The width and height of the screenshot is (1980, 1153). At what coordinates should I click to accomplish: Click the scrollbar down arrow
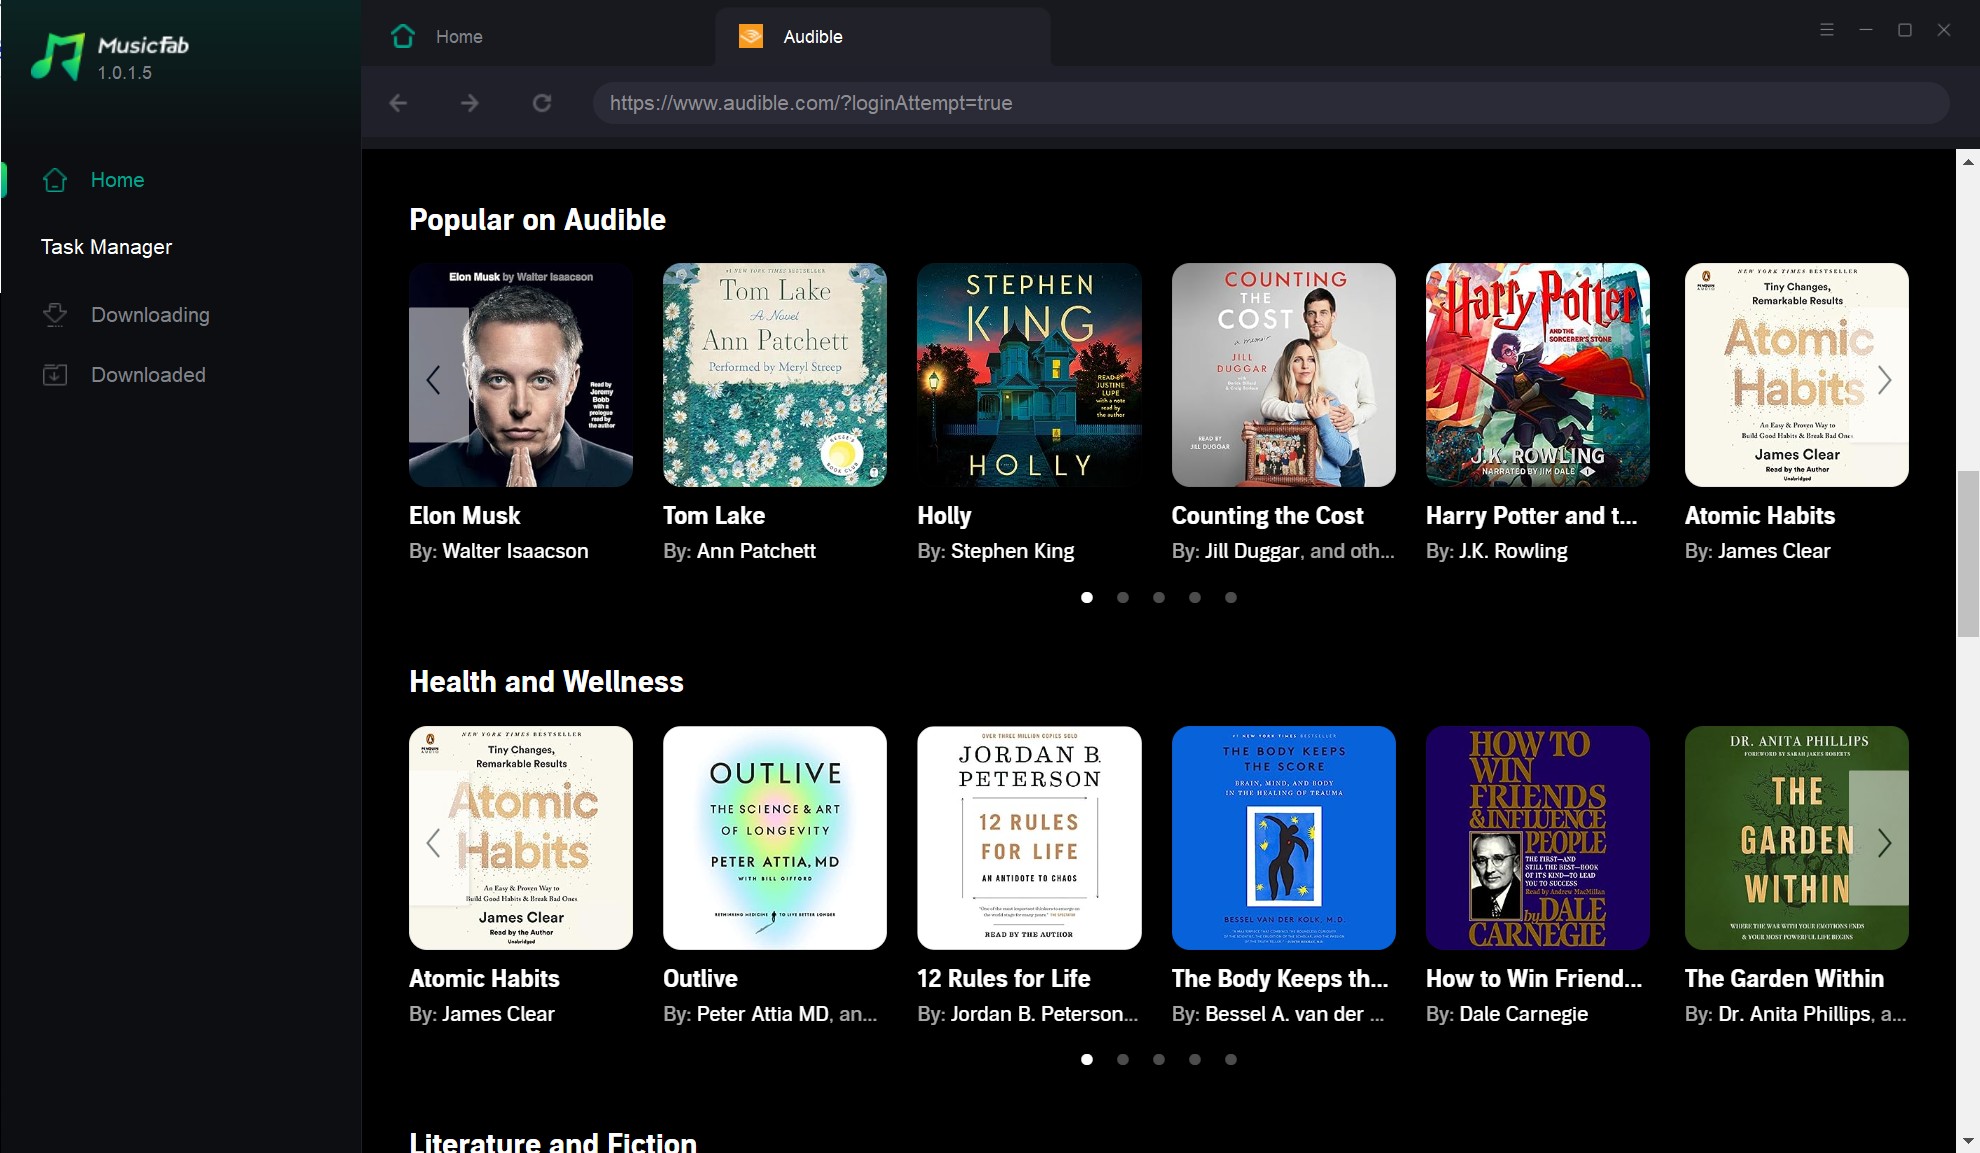1967,1141
